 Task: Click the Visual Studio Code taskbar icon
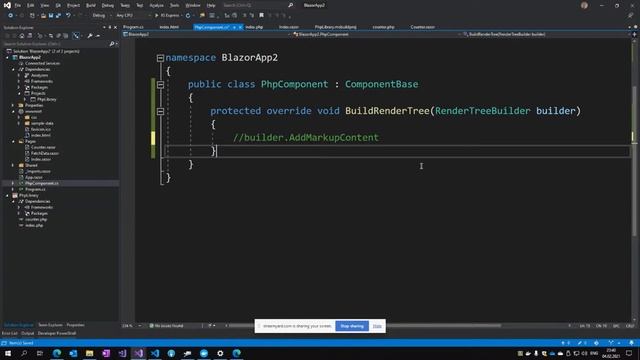point(155,353)
